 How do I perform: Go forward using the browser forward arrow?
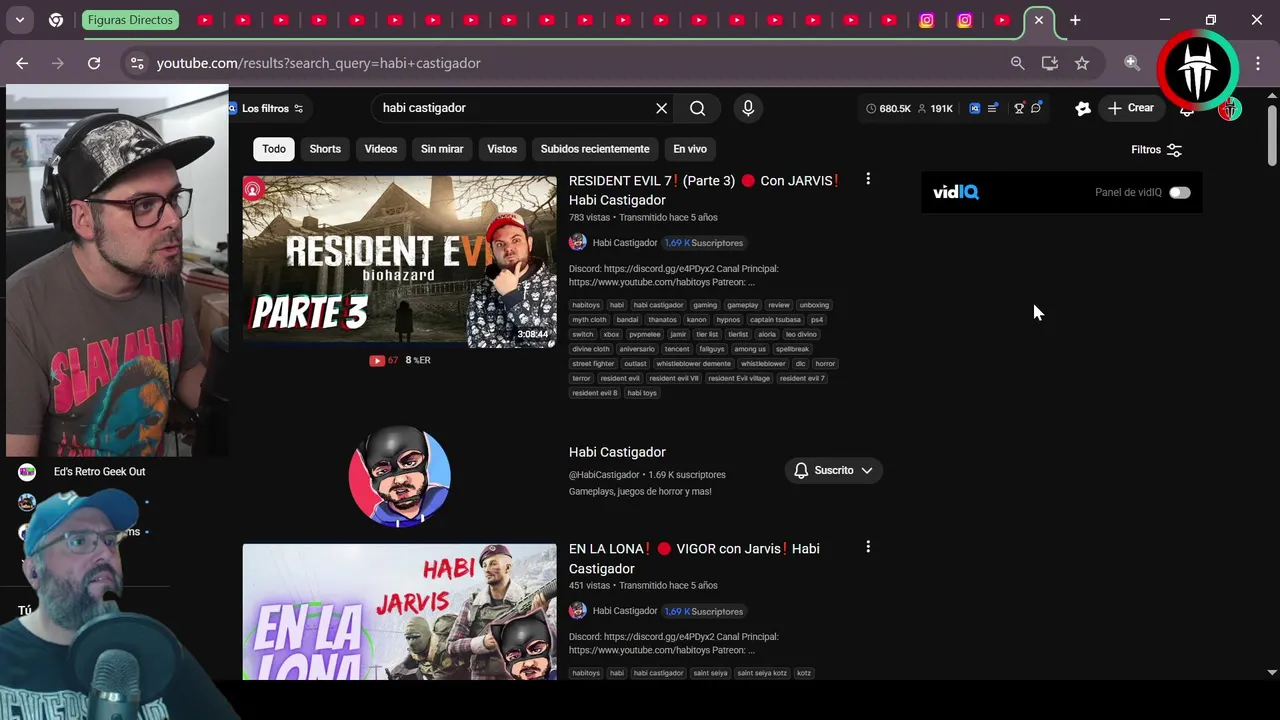[58, 63]
